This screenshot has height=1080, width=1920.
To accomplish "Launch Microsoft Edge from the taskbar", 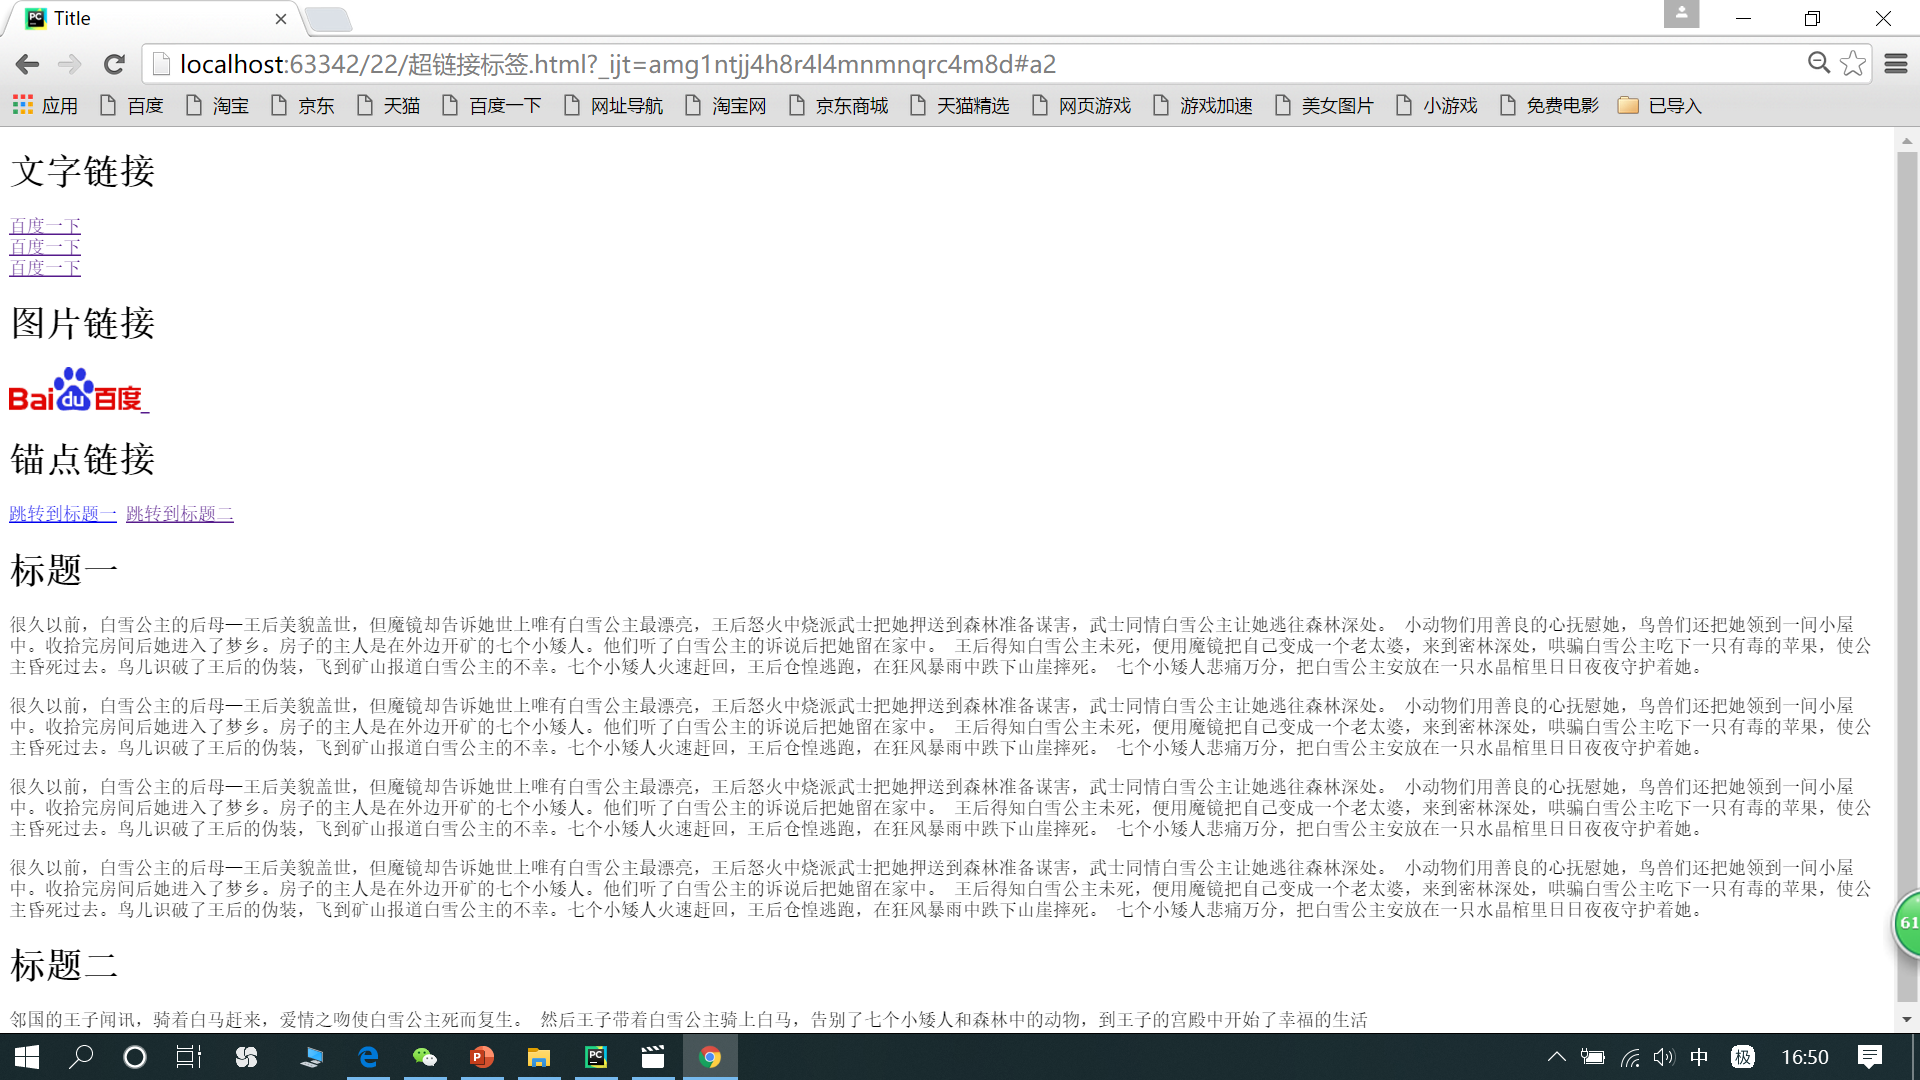I will (x=368, y=1057).
